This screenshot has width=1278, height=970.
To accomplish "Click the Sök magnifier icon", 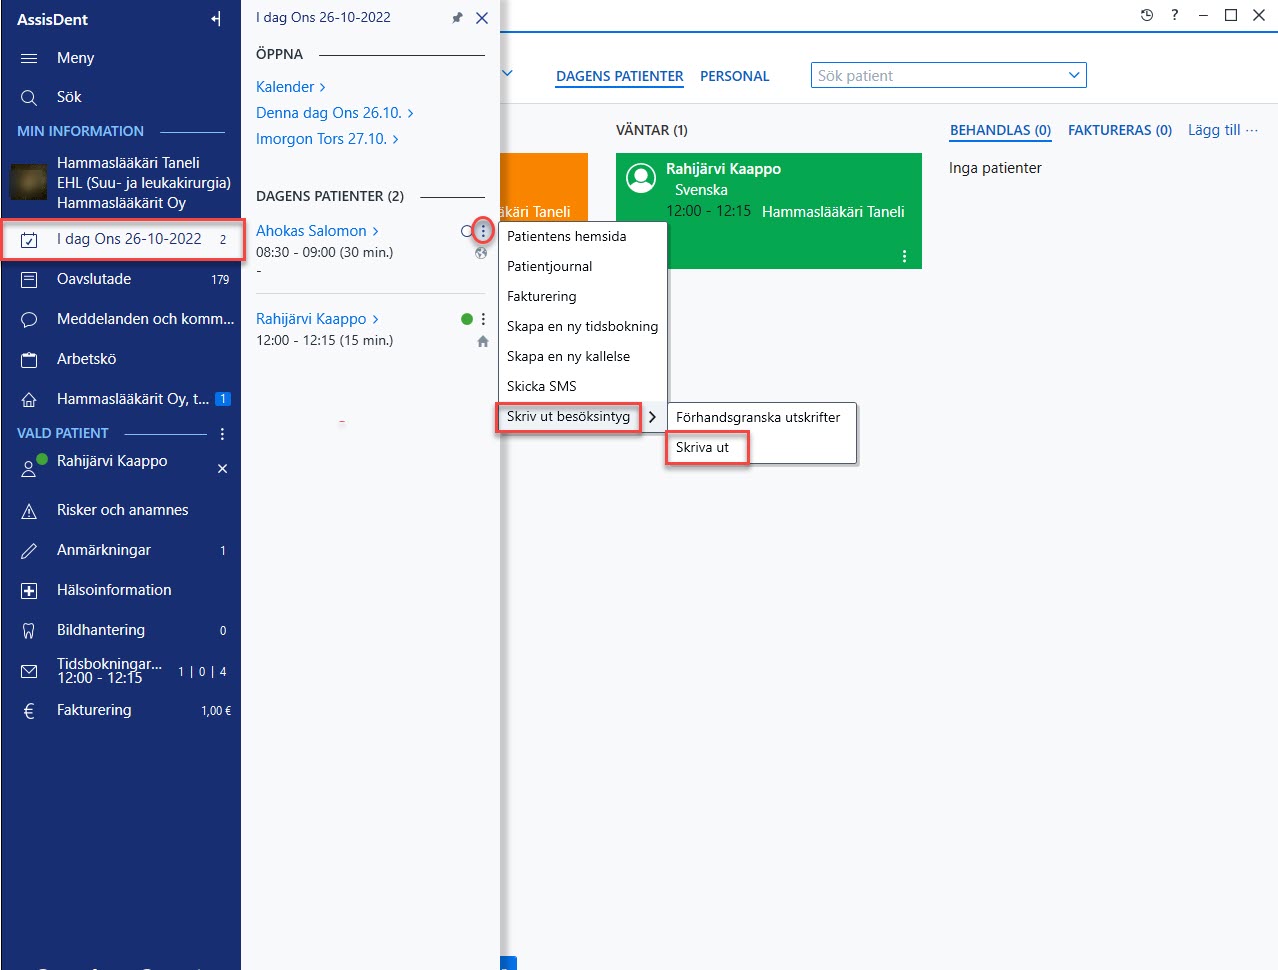I will [x=29, y=97].
